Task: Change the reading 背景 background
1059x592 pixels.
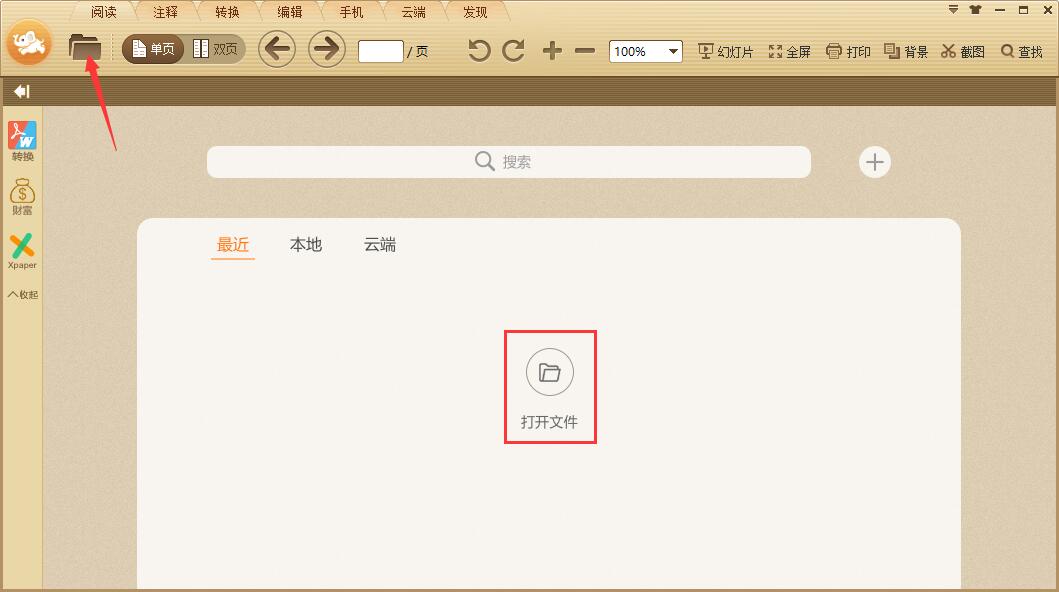Action: 904,50
